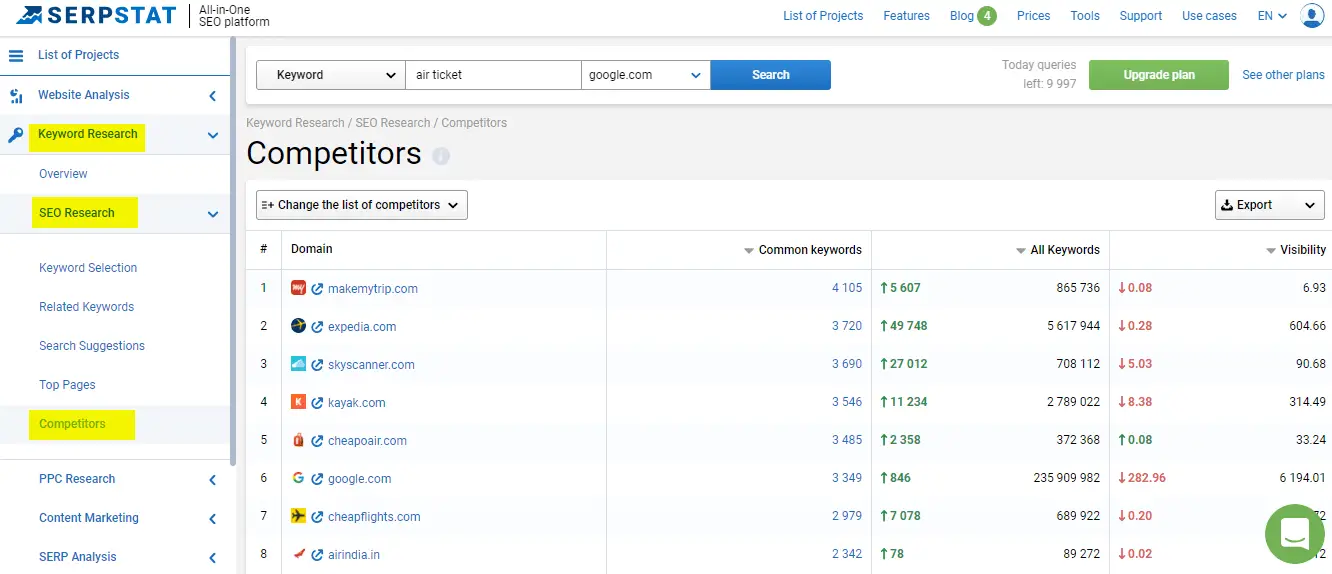
Task: Open airindia.in external link icon
Action: pyautogui.click(x=317, y=555)
